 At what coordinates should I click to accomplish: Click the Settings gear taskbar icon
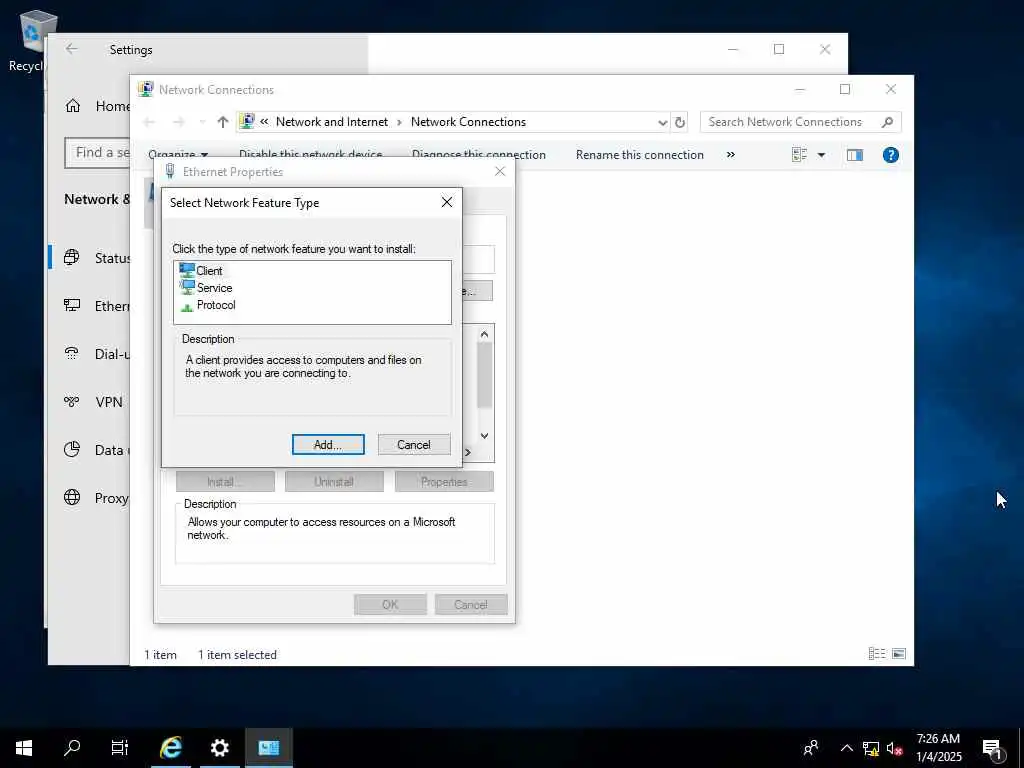[x=219, y=748]
